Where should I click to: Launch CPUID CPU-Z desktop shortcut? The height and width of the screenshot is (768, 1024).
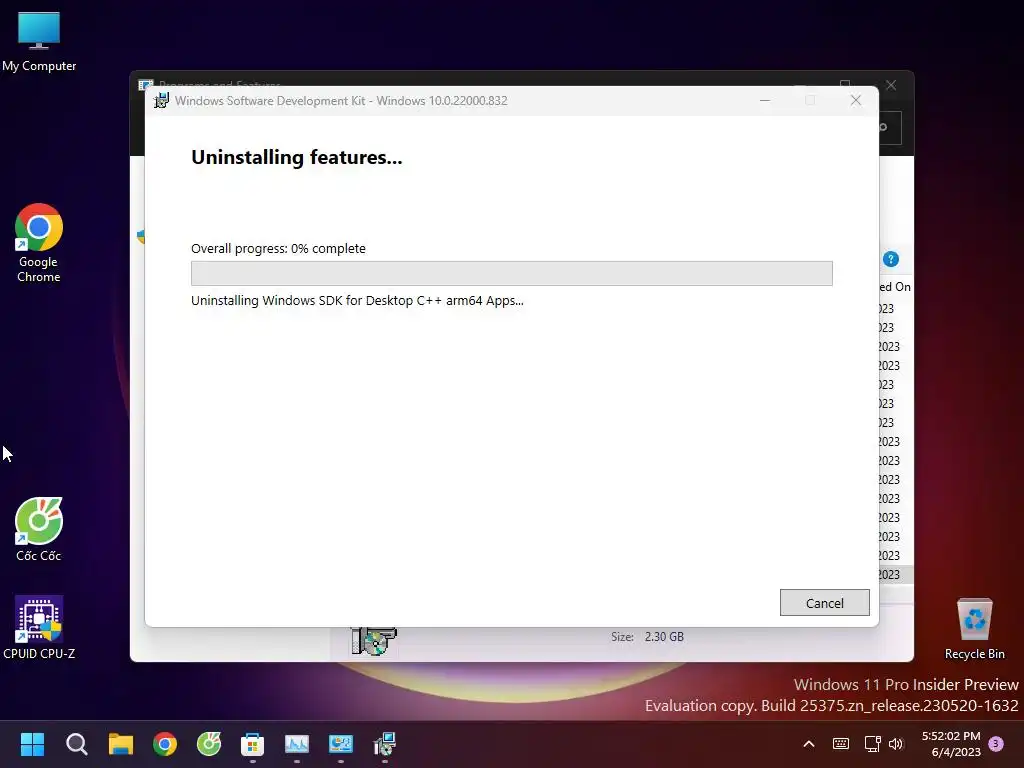[39, 628]
